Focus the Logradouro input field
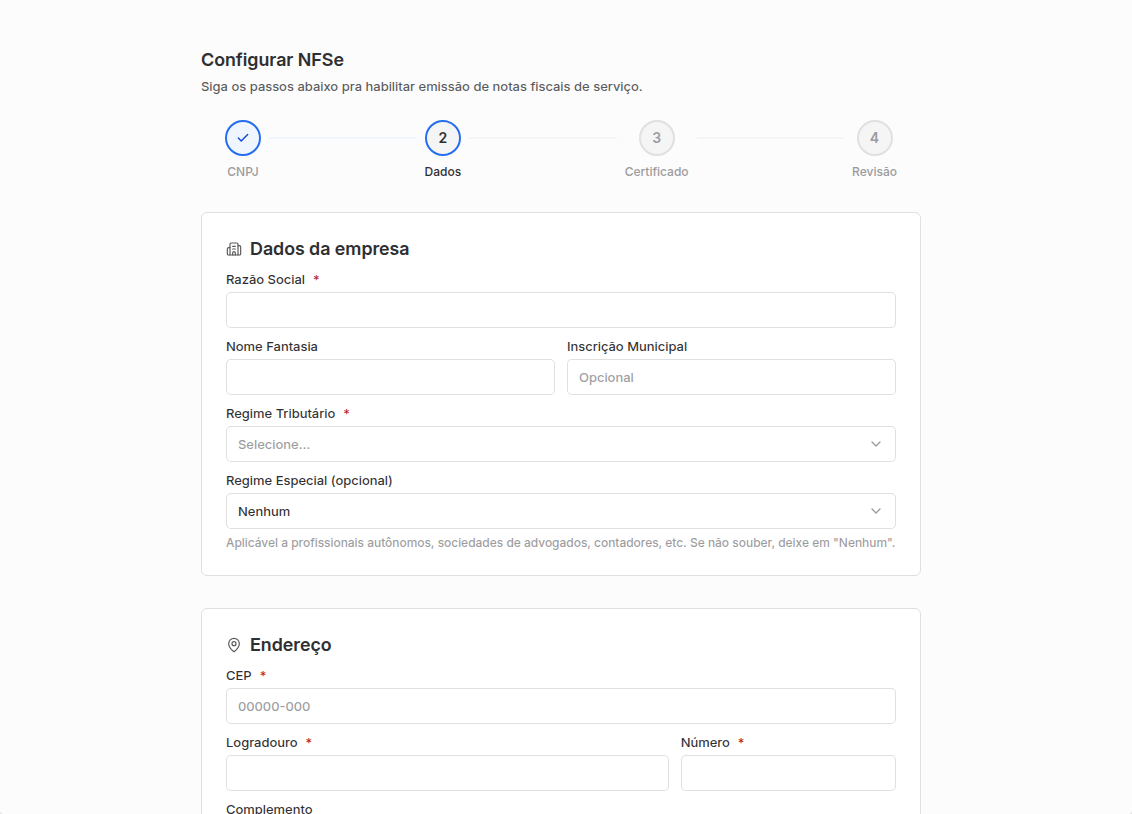The height and width of the screenshot is (814, 1132). (x=447, y=774)
